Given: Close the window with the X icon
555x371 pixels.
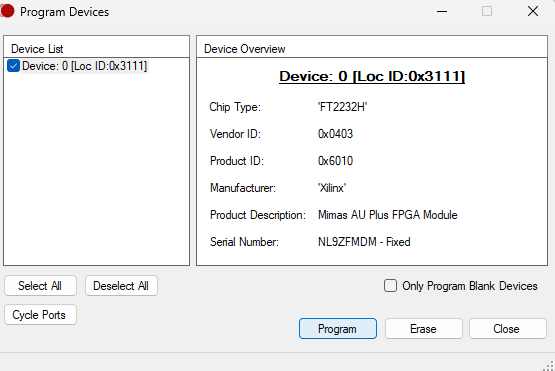Looking at the screenshot, I should click(x=533, y=11).
